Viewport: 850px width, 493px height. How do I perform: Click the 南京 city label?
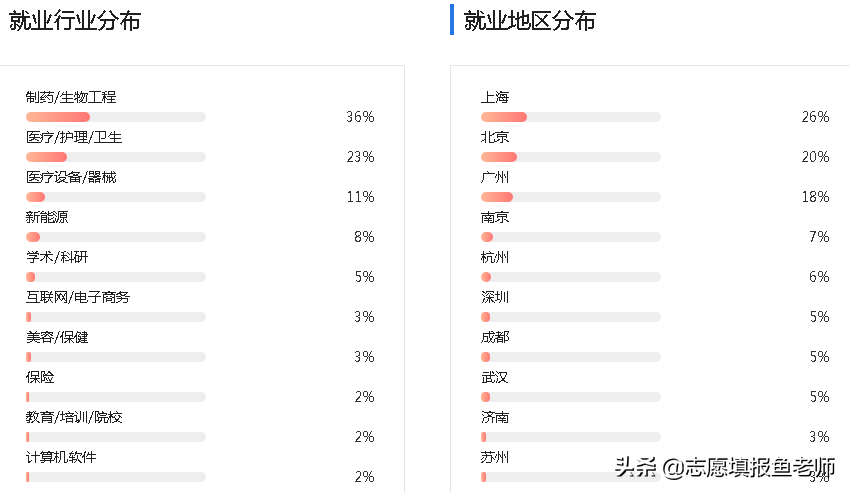pyautogui.click(x=495, y=217)
